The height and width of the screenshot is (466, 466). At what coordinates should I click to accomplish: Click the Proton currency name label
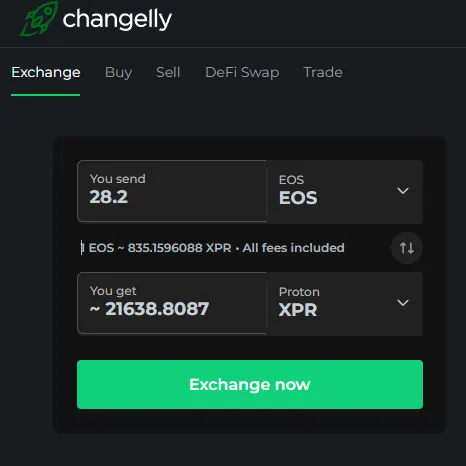point(299,292)
